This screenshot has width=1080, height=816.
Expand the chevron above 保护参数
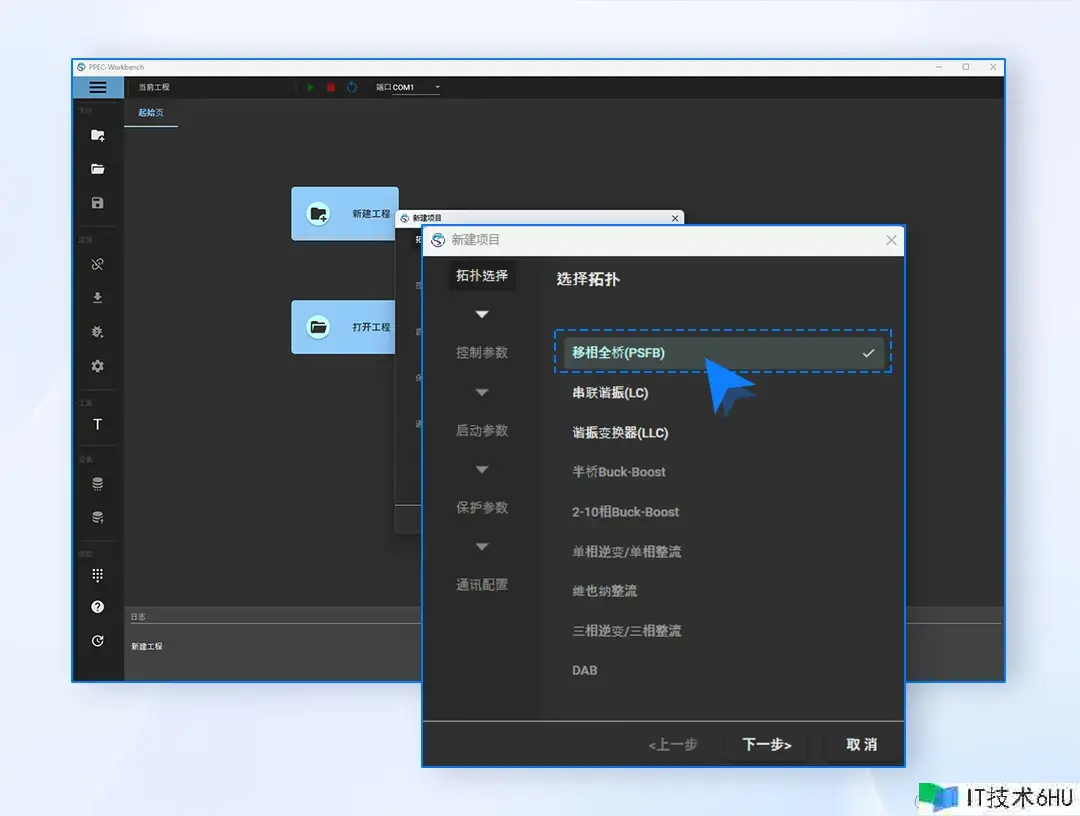[482, 469]
